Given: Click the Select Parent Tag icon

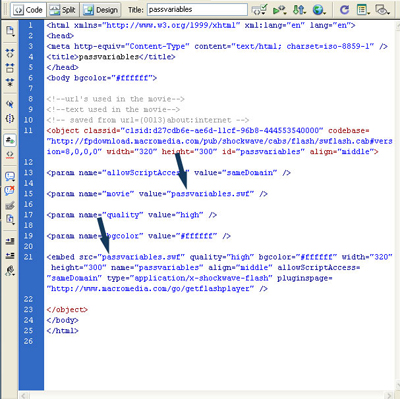Looking at the screenshot, I should point(10,104).
